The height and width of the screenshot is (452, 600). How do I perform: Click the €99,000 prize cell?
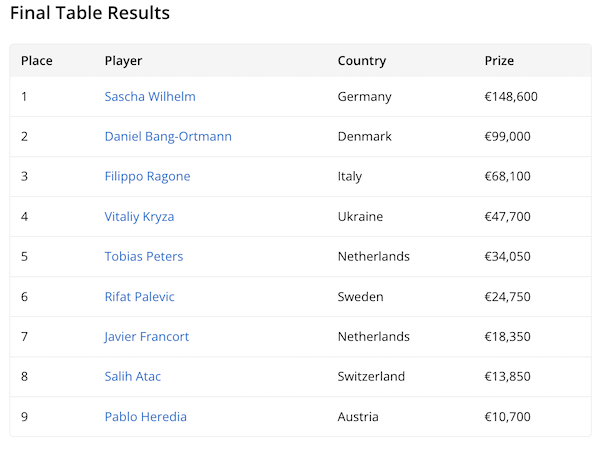(507, 137)
